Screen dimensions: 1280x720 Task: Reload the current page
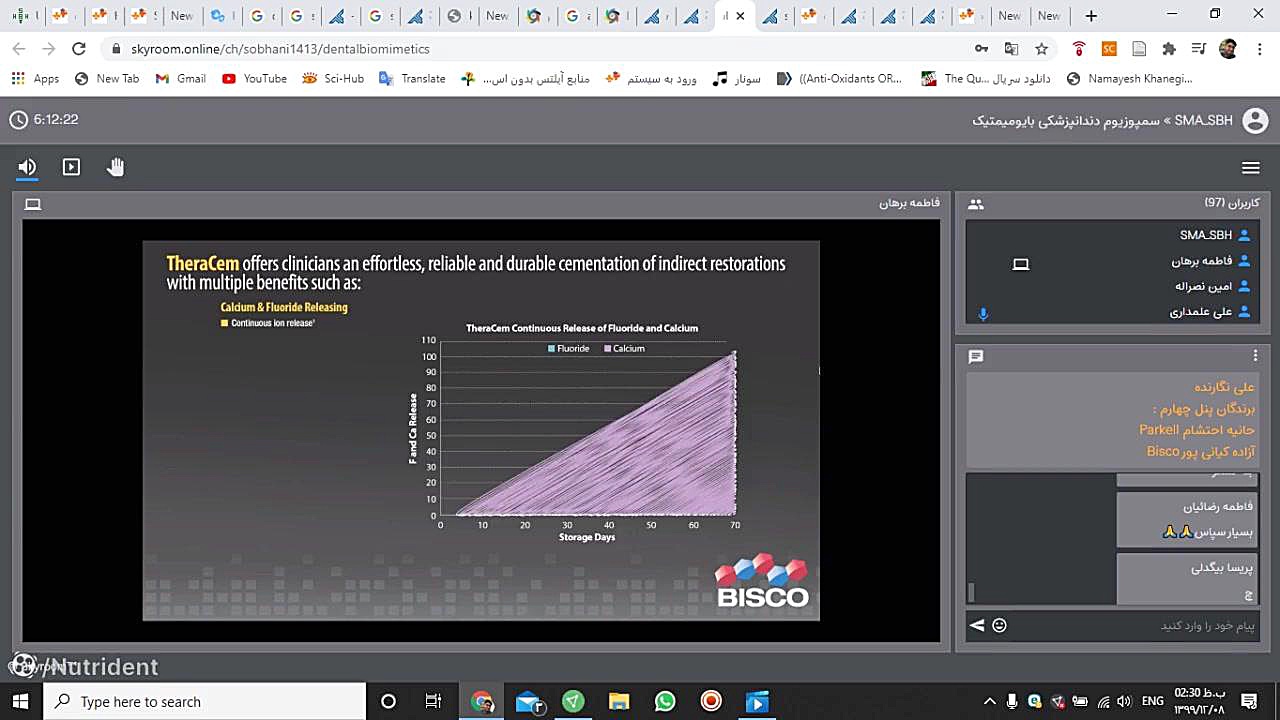[x=79, y=48]
